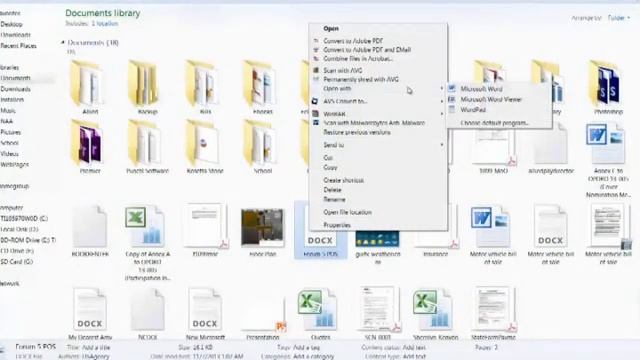Open the Photoshop folder
Image resolution: width=640 pixels, height=360 pixels.
608,87
